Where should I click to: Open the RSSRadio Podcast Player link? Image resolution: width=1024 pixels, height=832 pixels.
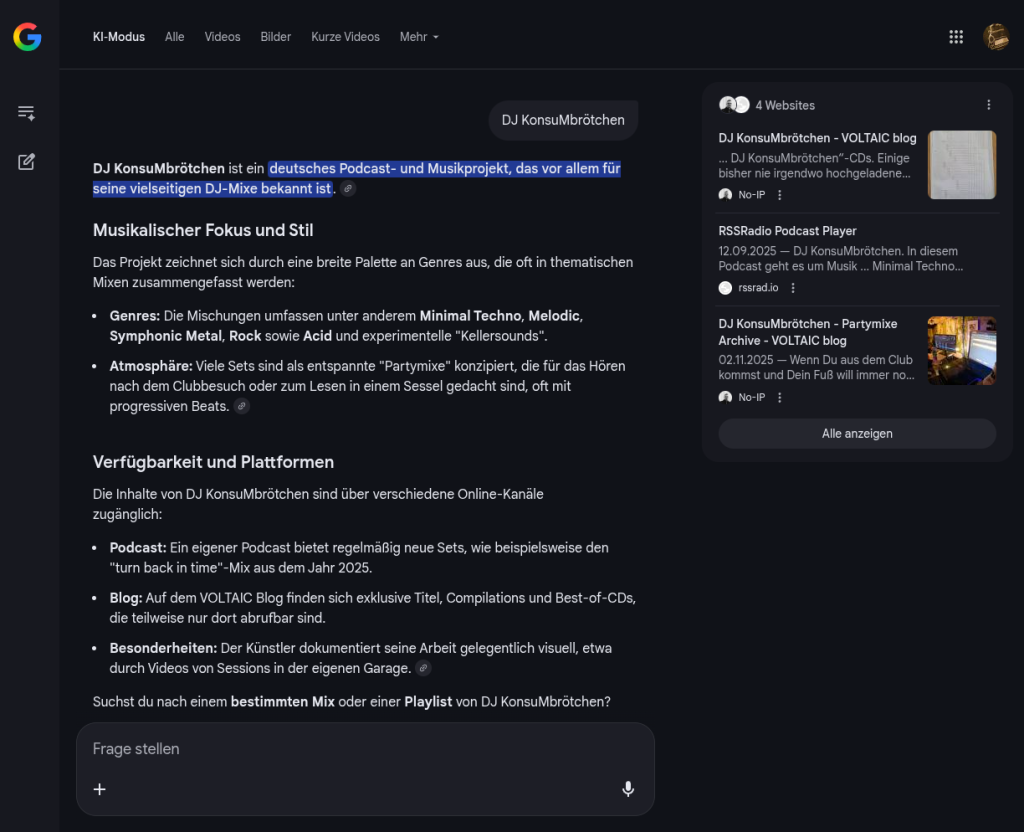(x=787, y=231)
